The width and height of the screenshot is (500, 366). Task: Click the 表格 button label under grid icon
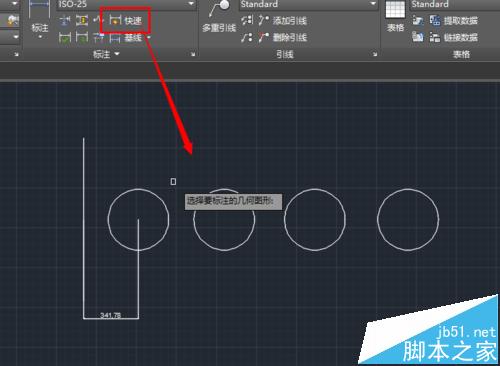pyautogui.click(x=395, y=28)
